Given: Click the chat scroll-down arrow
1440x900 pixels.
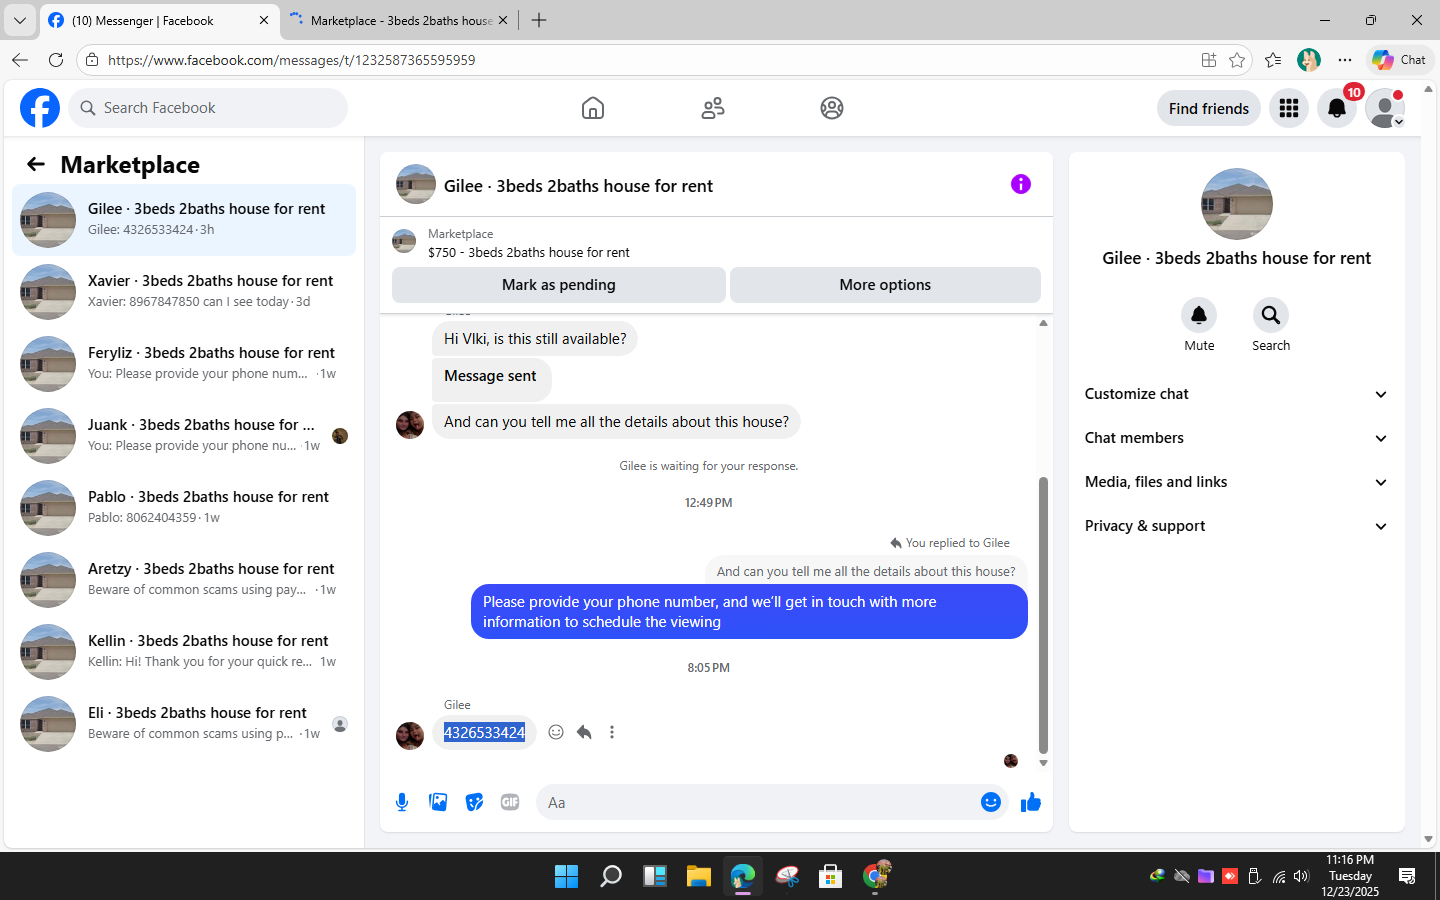Looking at the screenshot, I should [x=1043, y=763].
